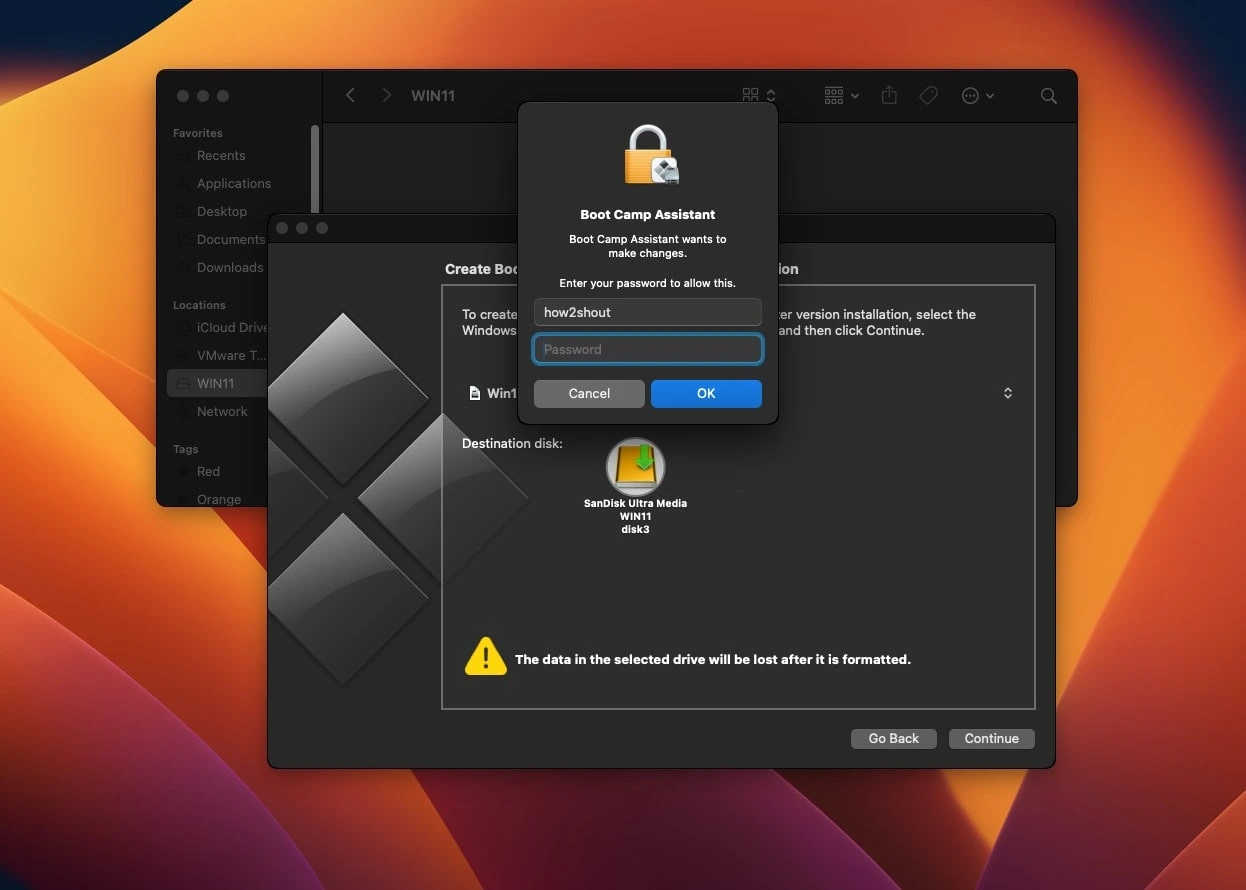Viewport: 1246px width, 890px height.
Task: Click the Go Back button
Action: 893,738
